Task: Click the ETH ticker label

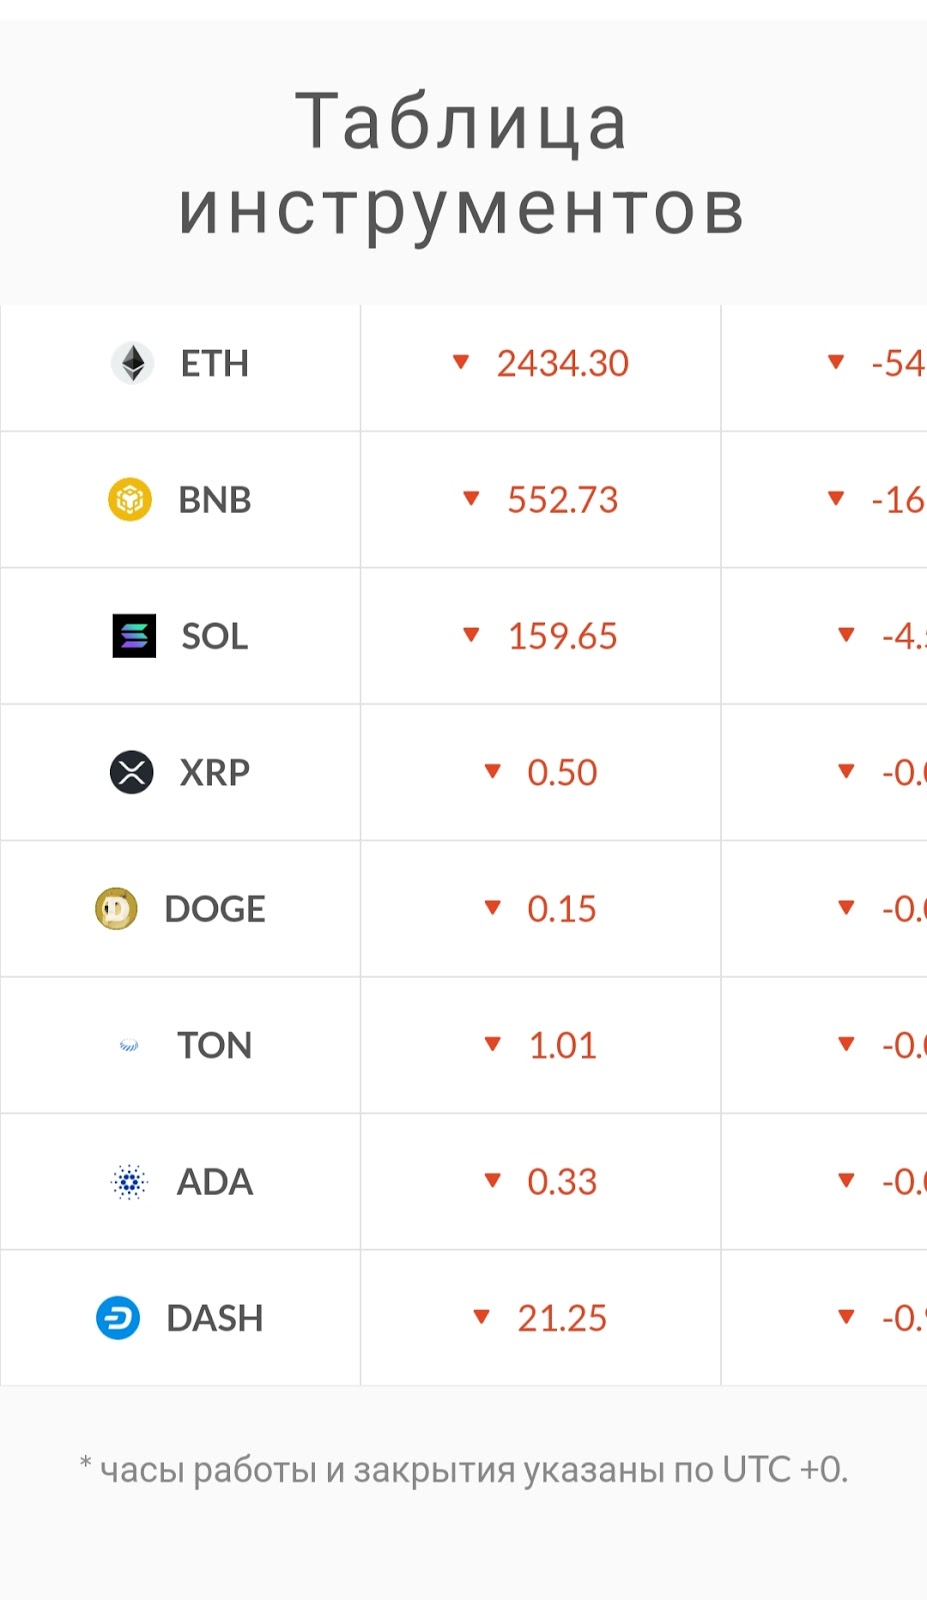Action: tap(214, 364)
